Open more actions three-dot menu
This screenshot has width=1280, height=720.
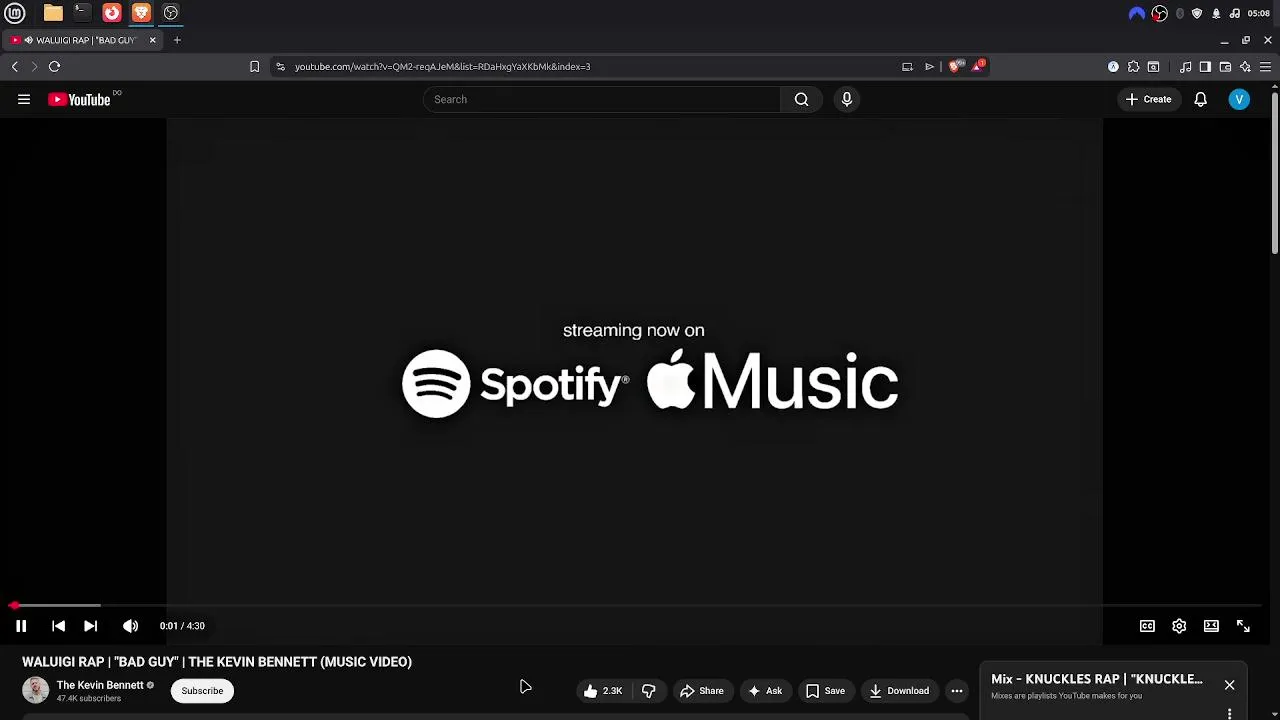click(x=957, y=691)
